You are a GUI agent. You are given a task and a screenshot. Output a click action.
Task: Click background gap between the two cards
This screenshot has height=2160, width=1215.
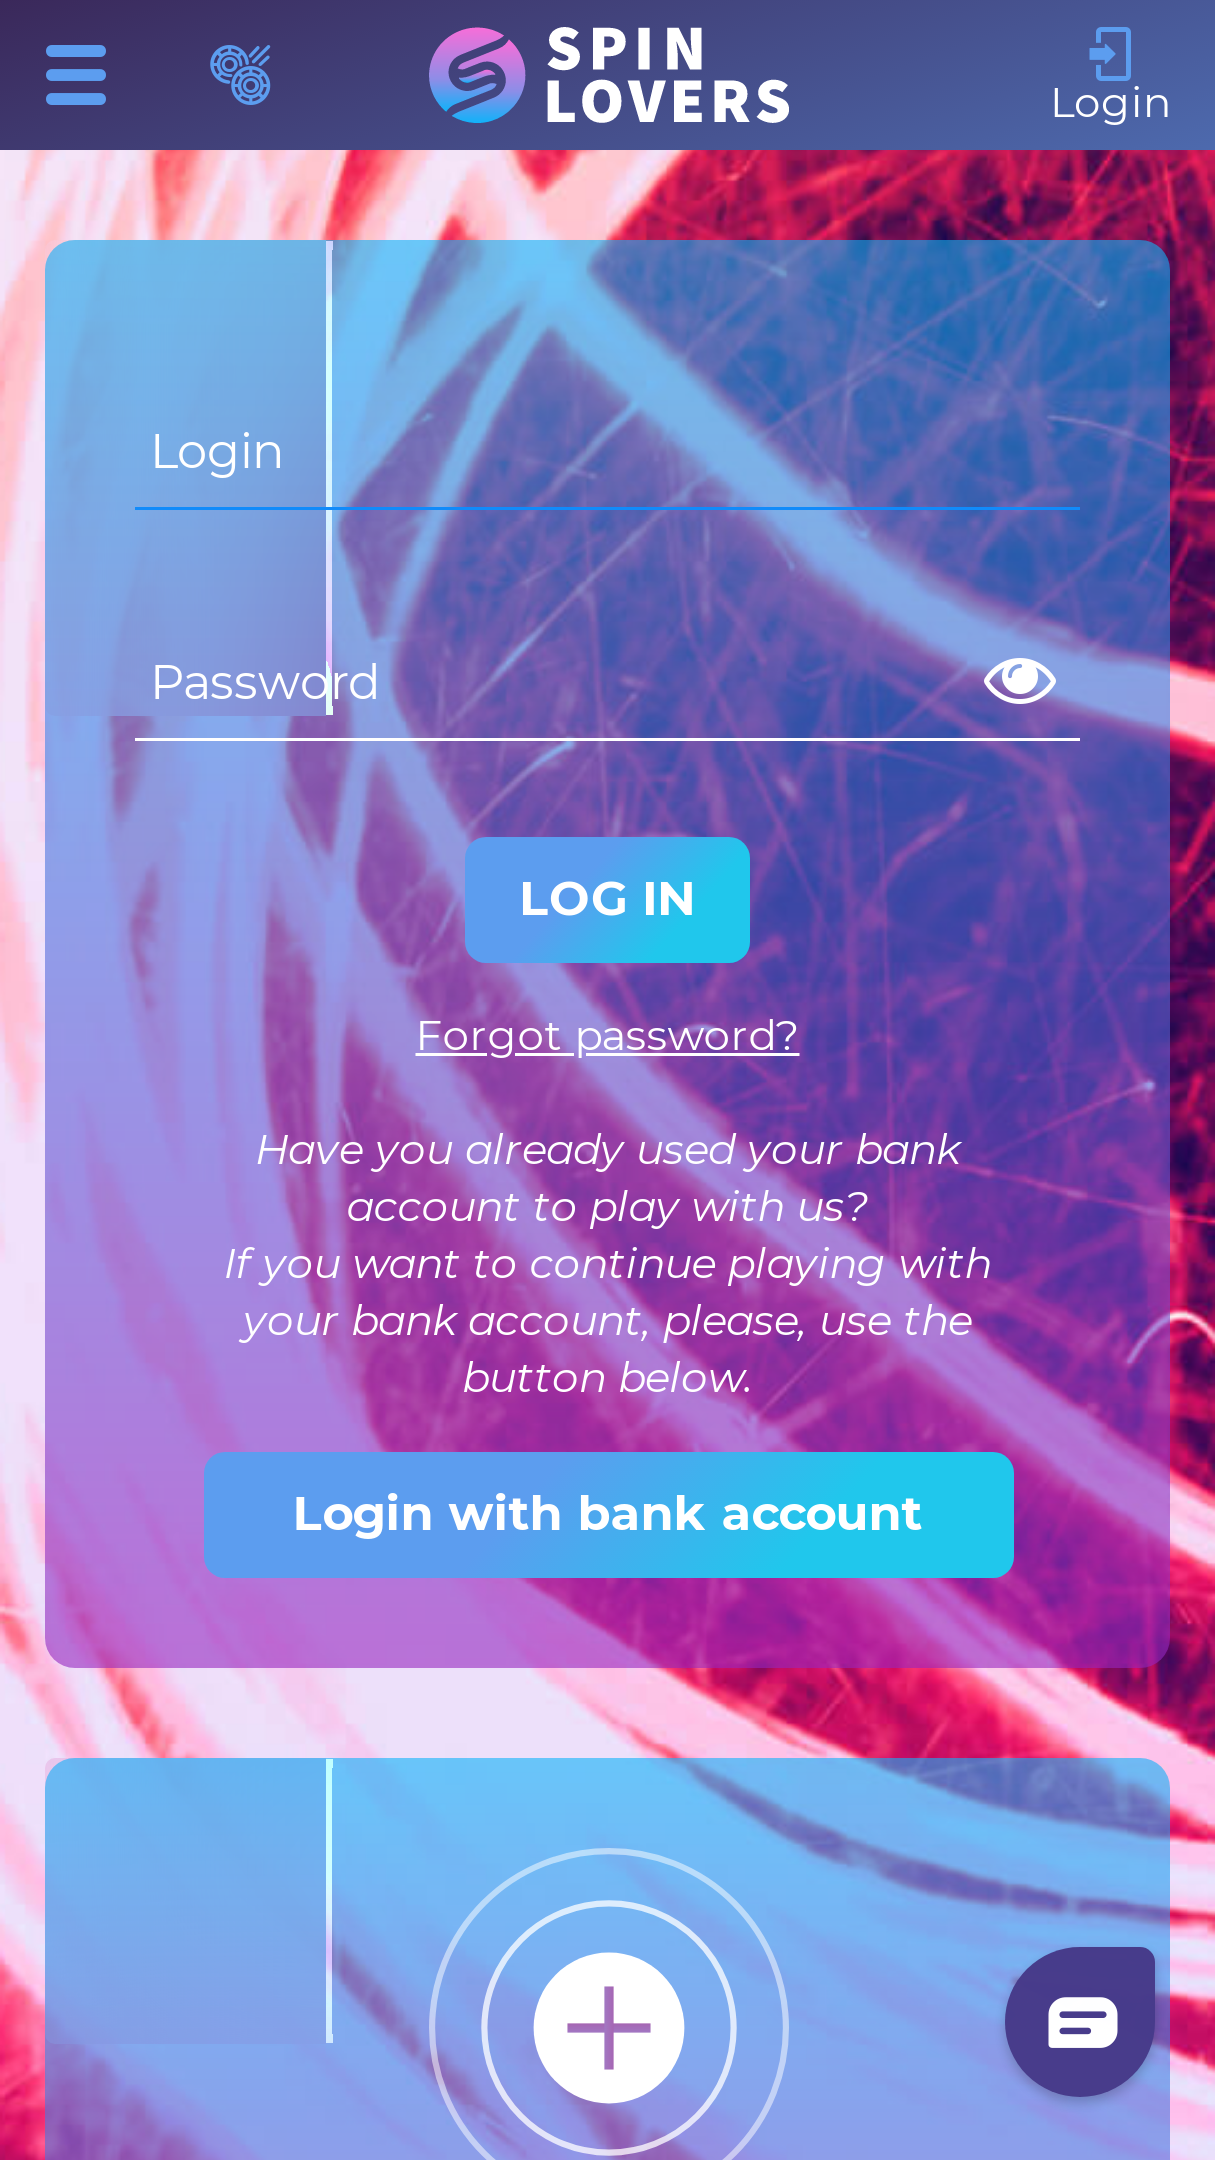click(607, 1712)
